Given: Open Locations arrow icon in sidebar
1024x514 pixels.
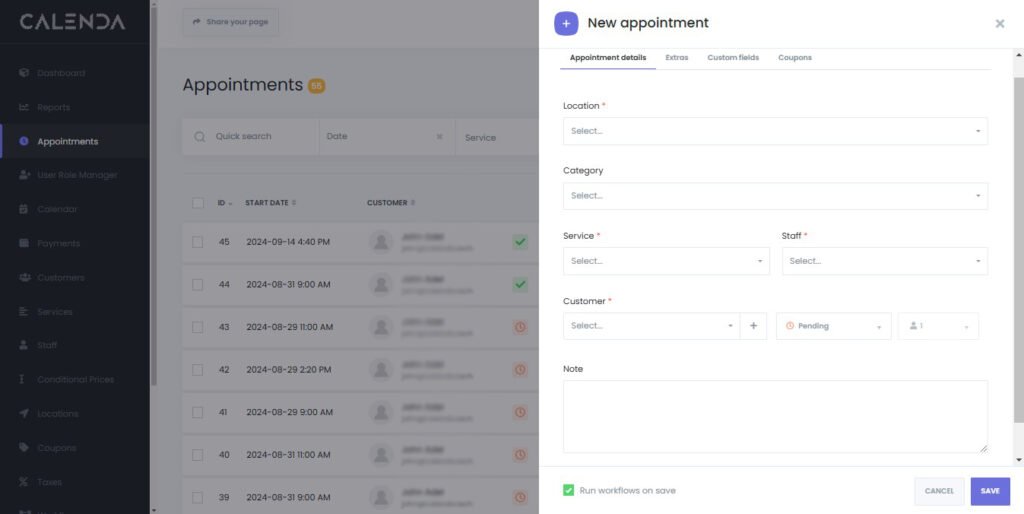Looking at the screenshot, I should 24,413.
